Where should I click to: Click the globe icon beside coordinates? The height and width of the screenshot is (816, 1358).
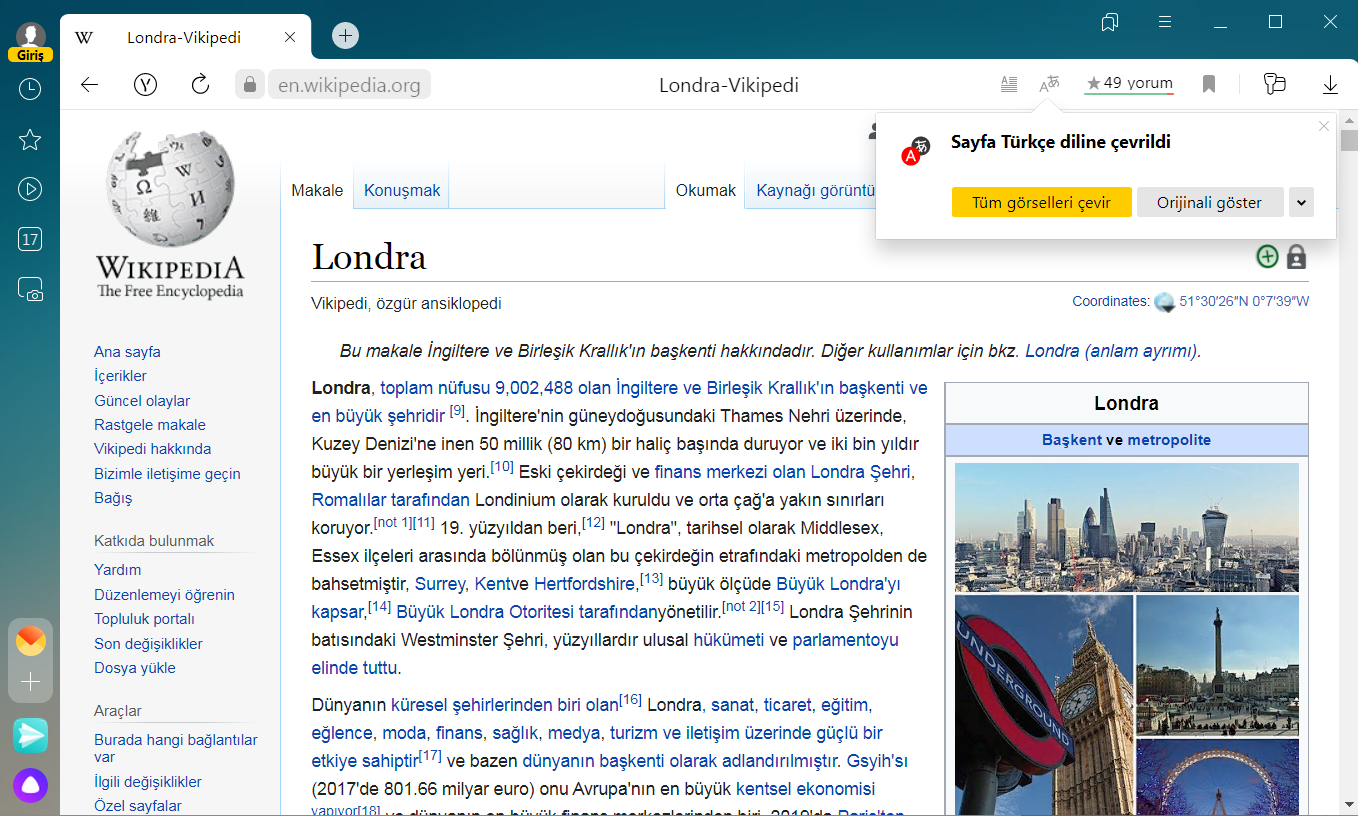click(1164, 302)
